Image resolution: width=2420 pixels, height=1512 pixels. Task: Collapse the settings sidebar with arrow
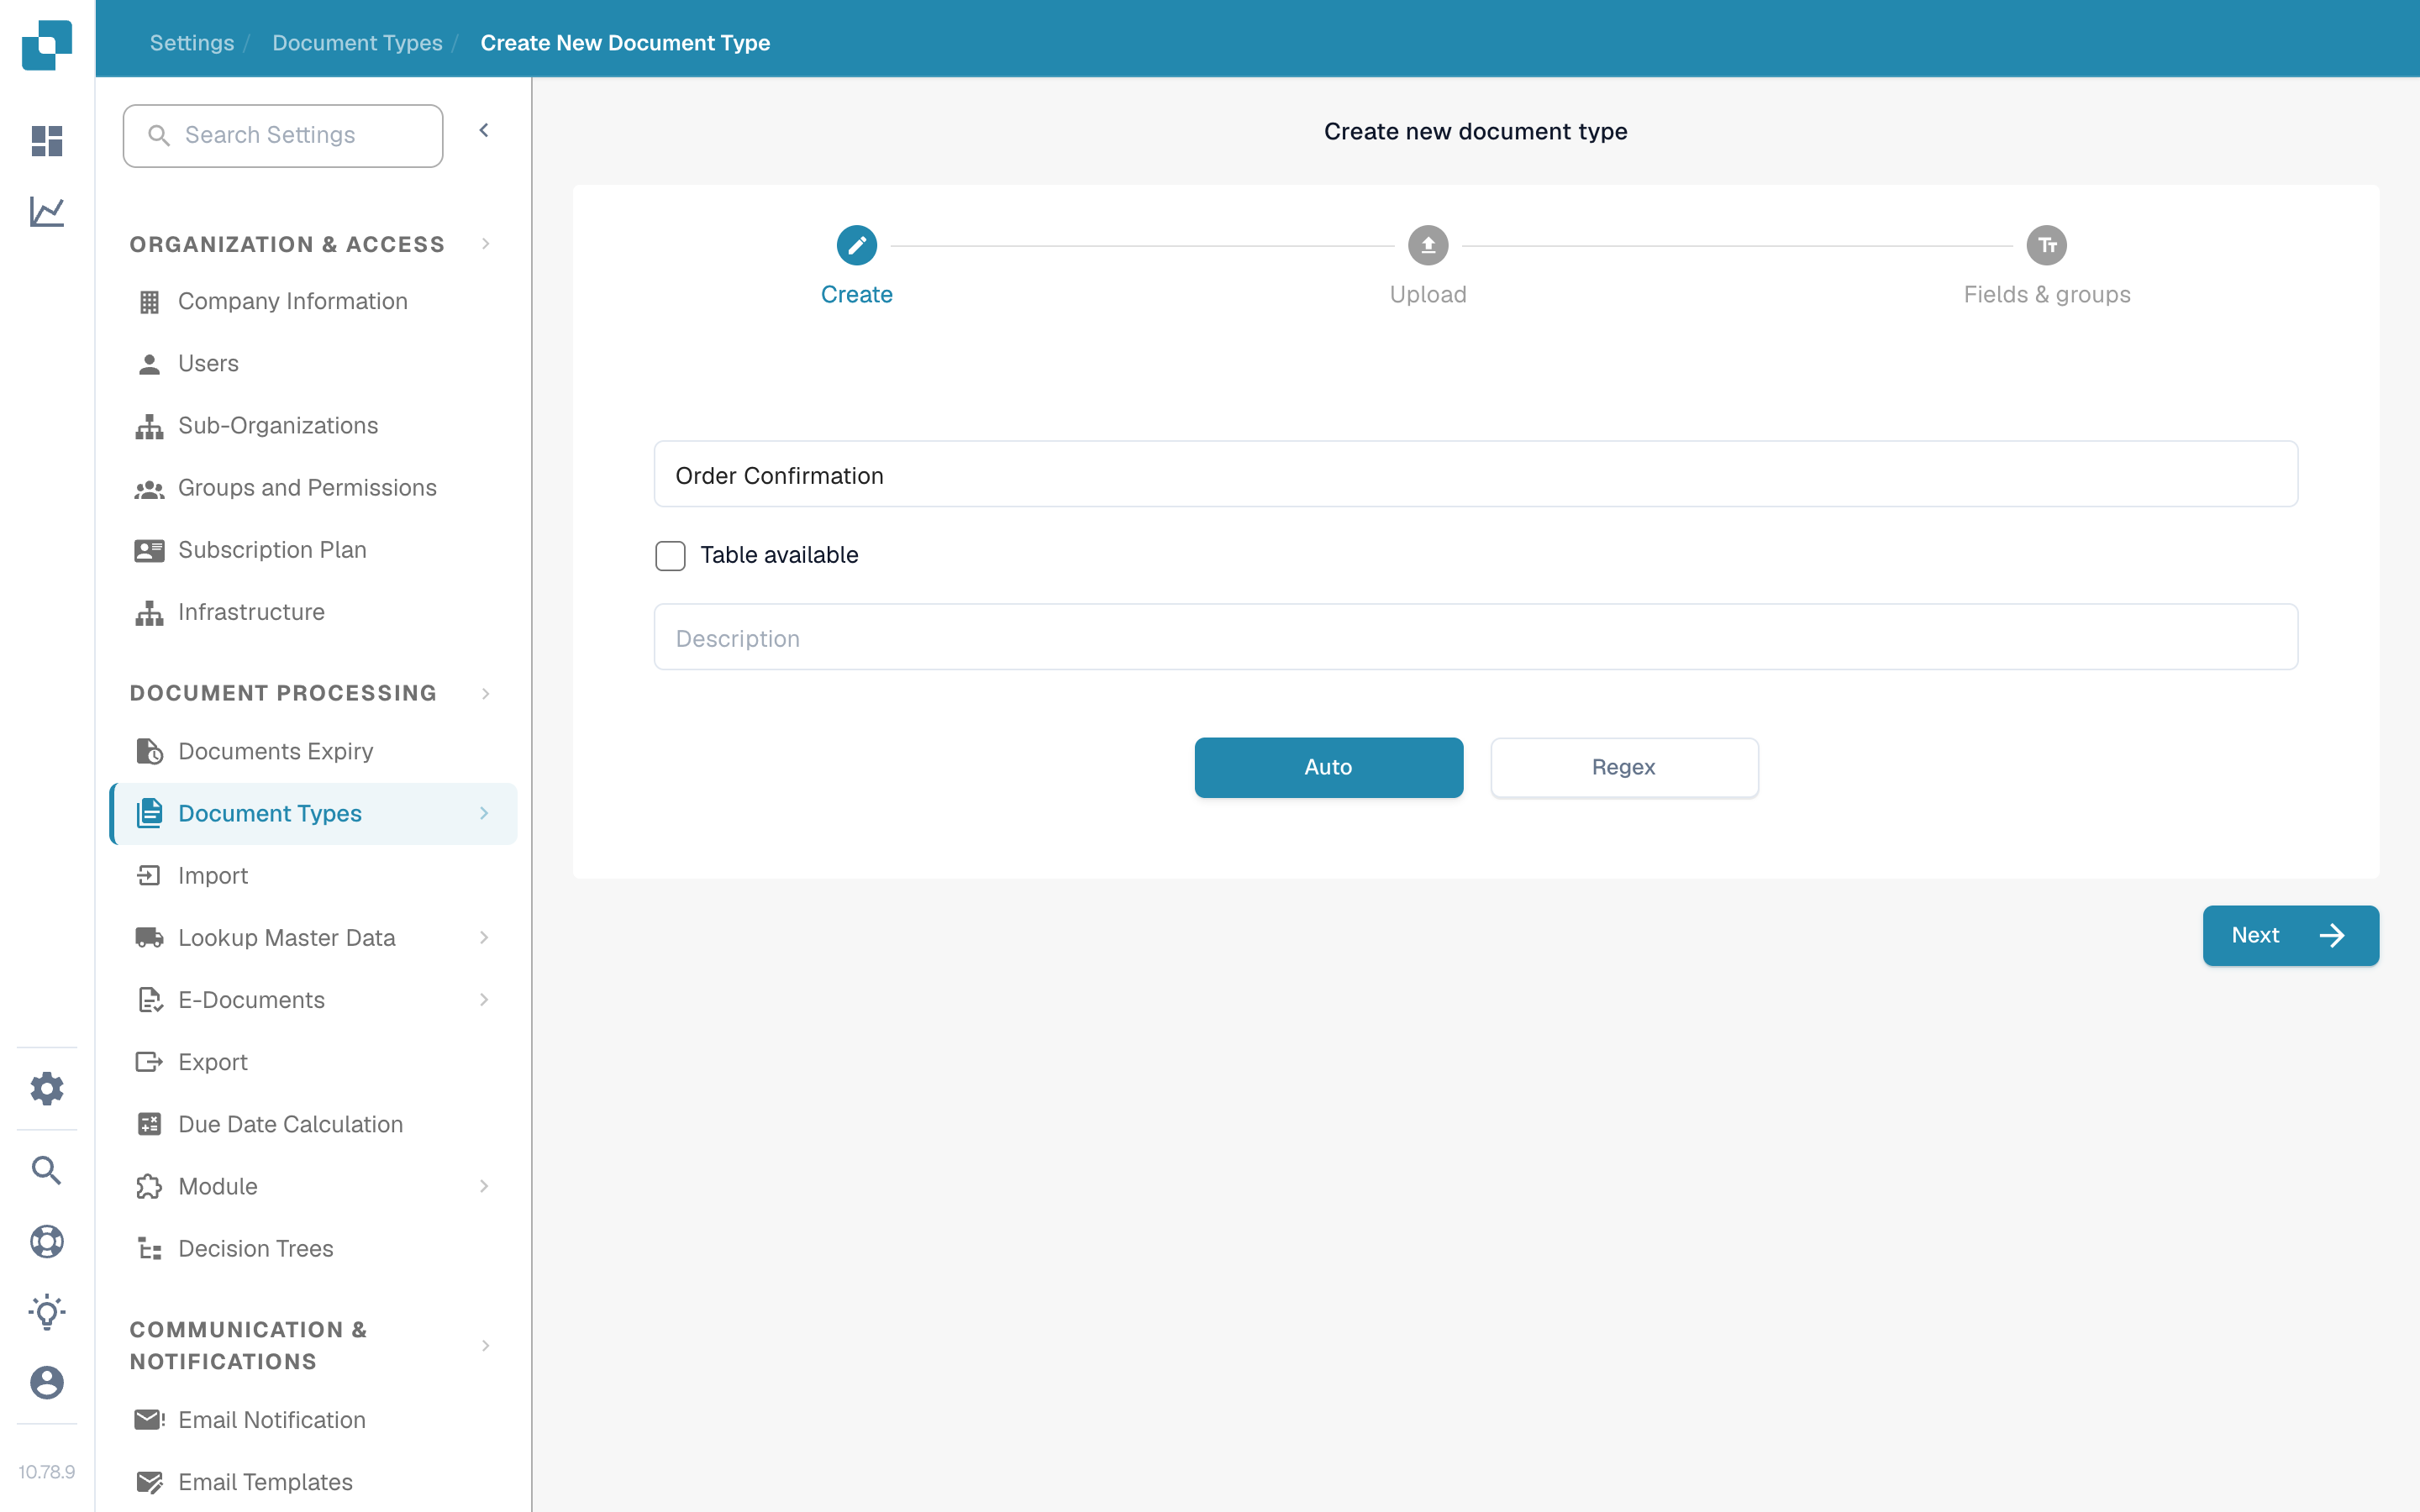click(484, 130)
